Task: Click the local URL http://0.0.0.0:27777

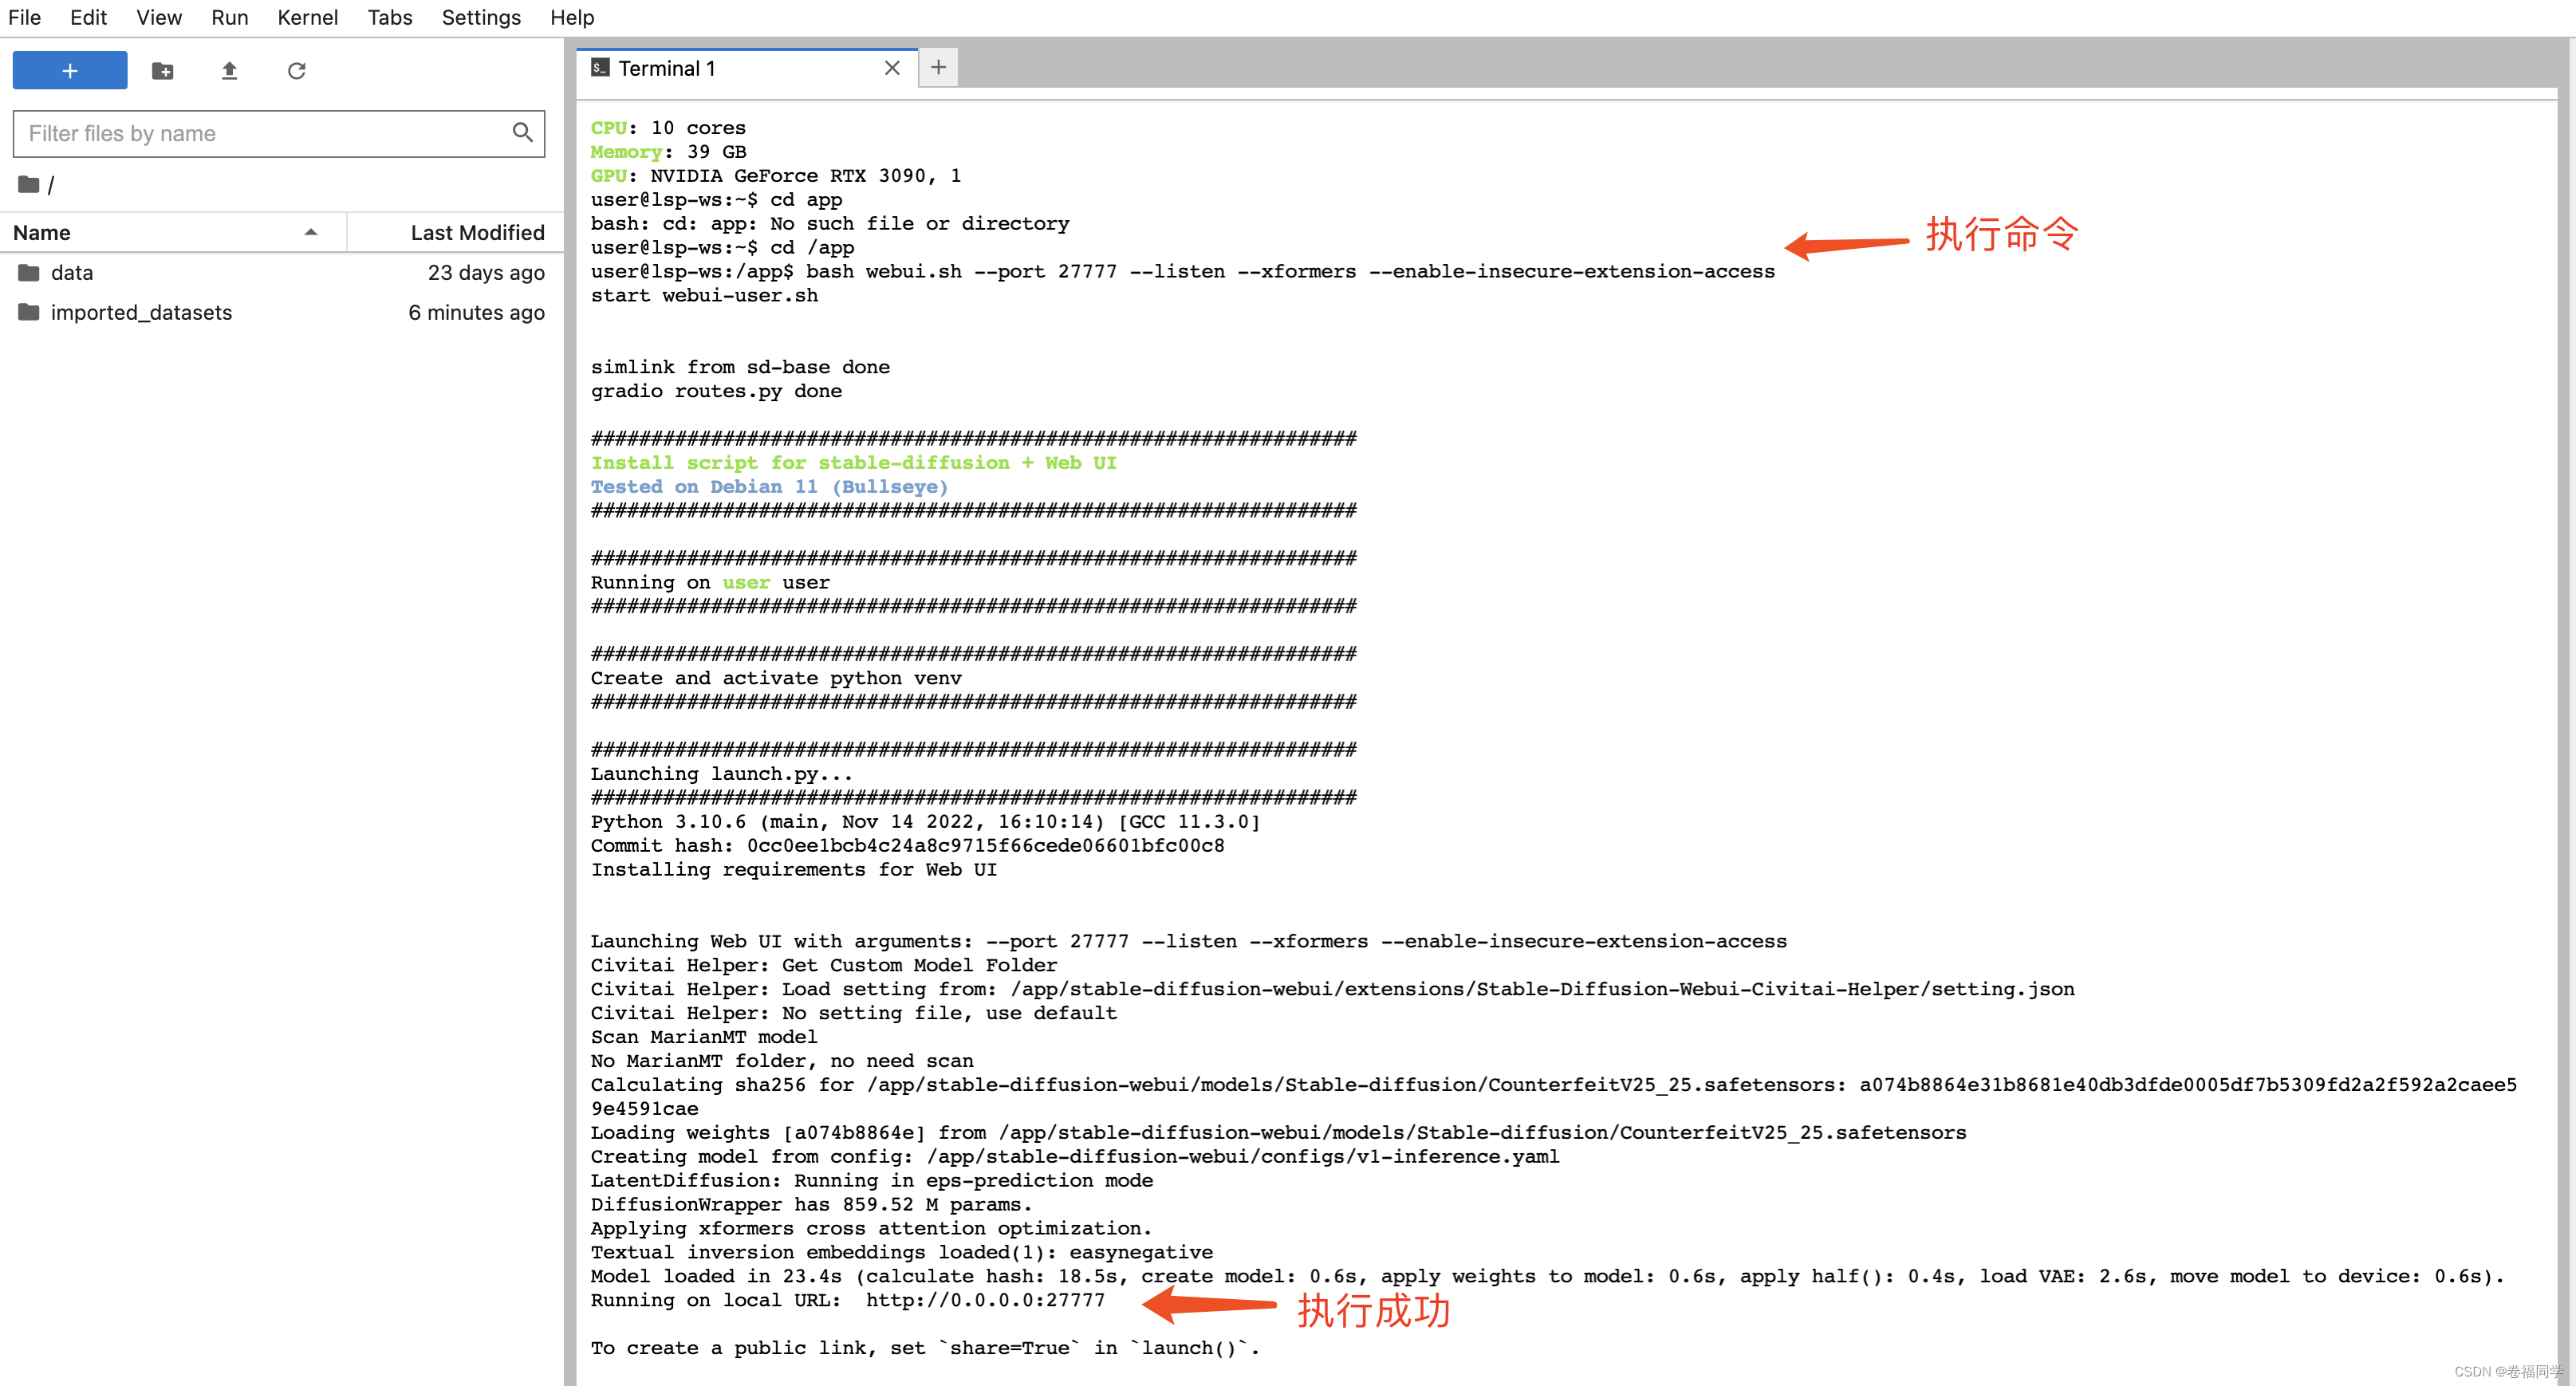Action: pos(985,1299)
